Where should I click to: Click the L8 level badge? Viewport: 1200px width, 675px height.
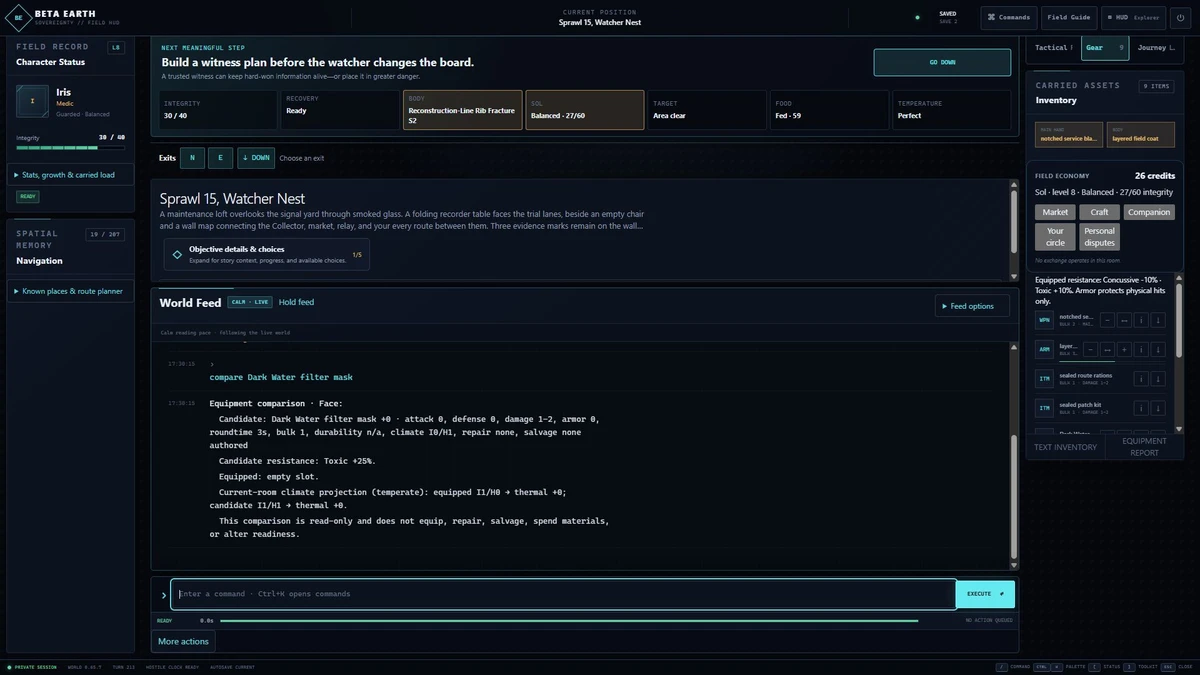click(116, 47)
